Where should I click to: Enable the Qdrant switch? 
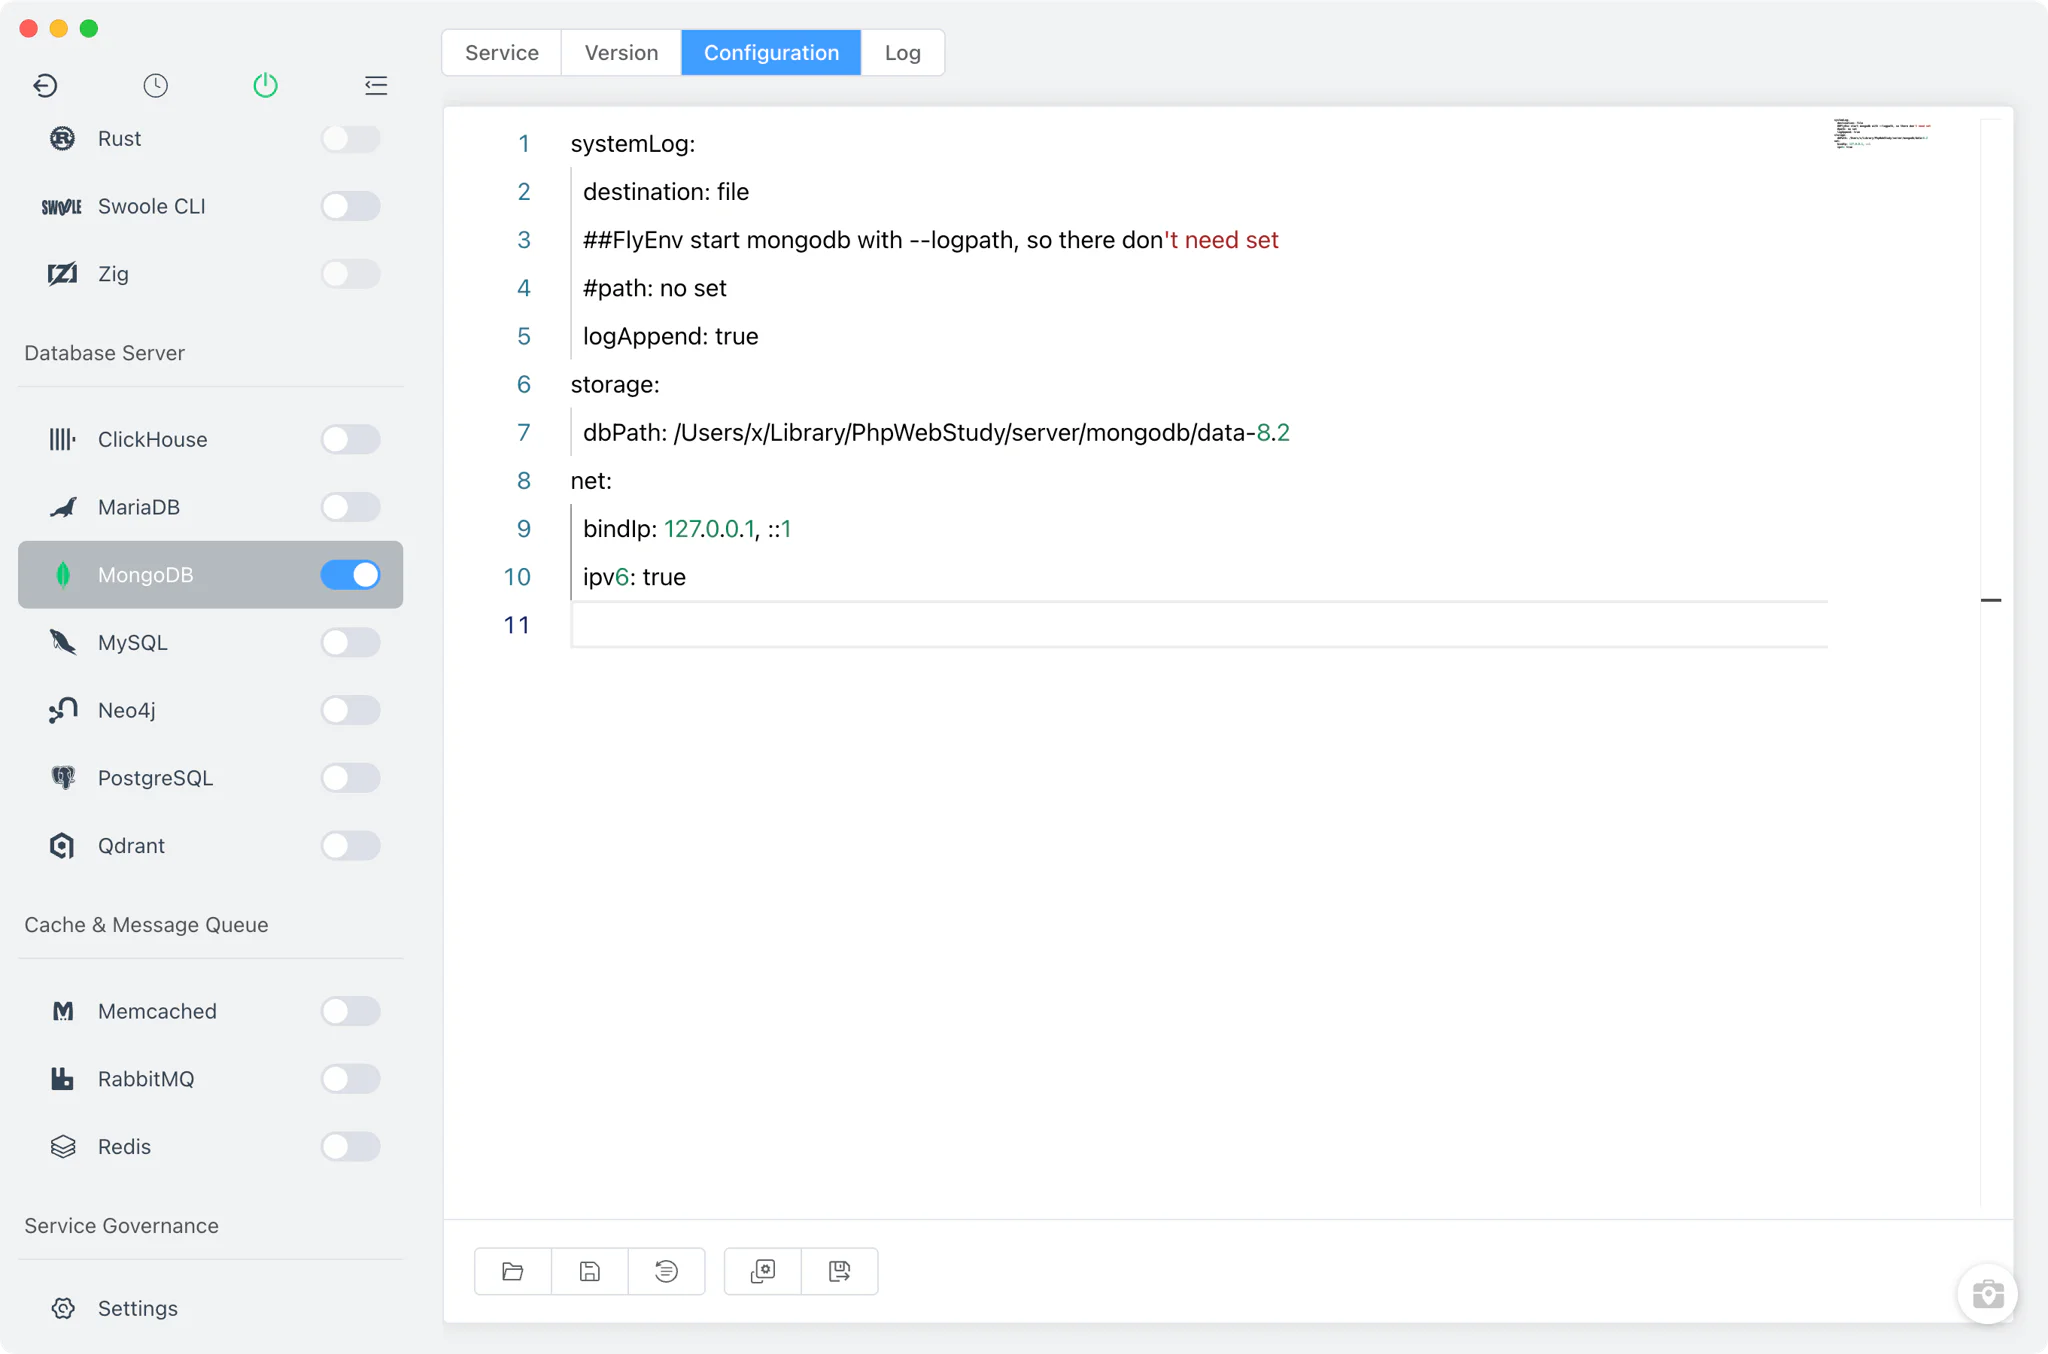point(350,846)
